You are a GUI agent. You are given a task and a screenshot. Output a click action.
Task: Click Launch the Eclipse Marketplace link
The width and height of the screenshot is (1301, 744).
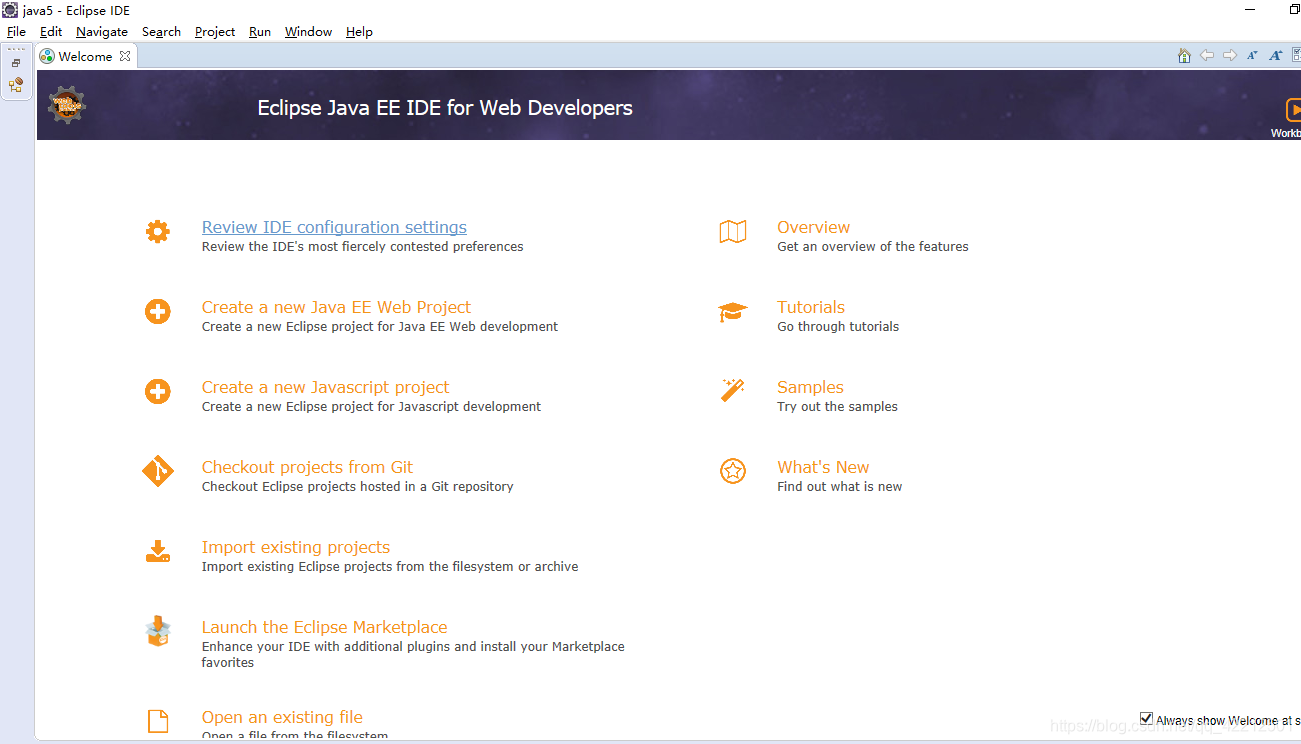click(x=324, y=627)
